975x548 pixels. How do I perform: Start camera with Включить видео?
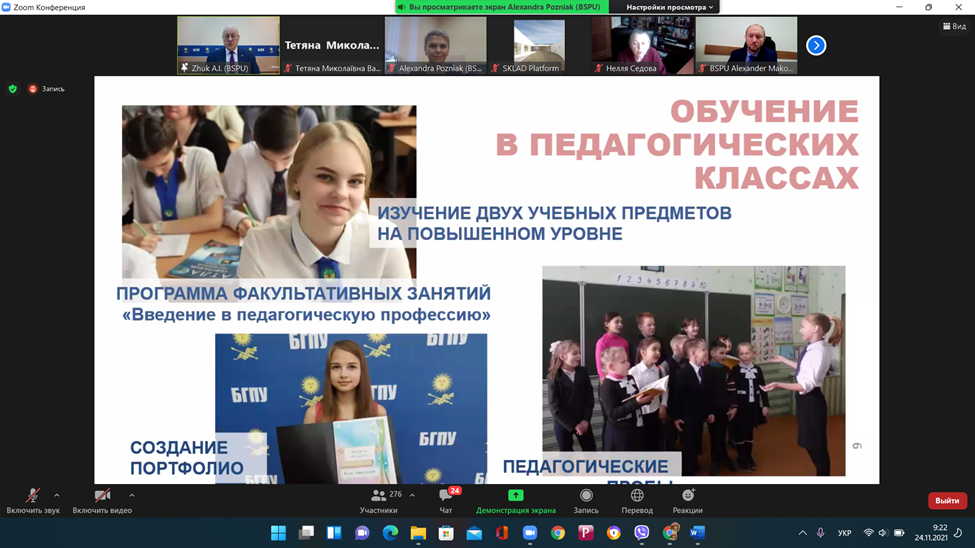102,501
